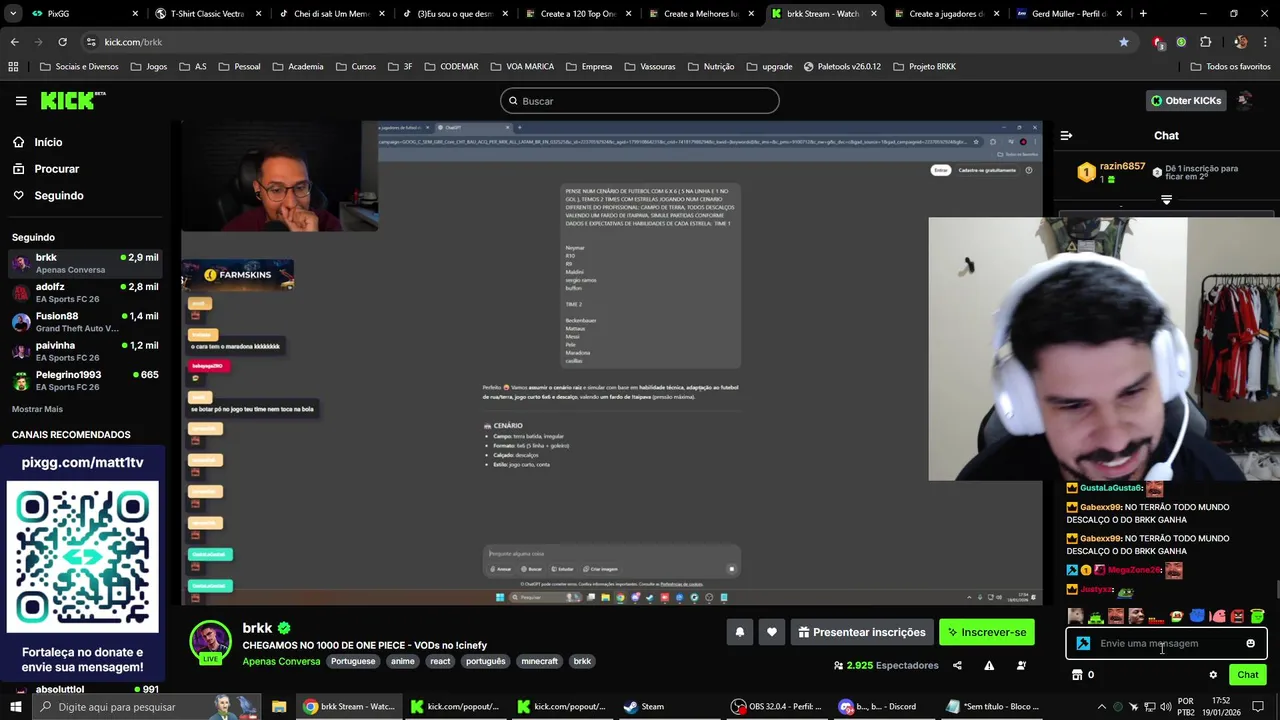The image size is (1280, 720).
Task: Open brkk streamer avatar with LIVE badge
Action: (x=210, y=642)
